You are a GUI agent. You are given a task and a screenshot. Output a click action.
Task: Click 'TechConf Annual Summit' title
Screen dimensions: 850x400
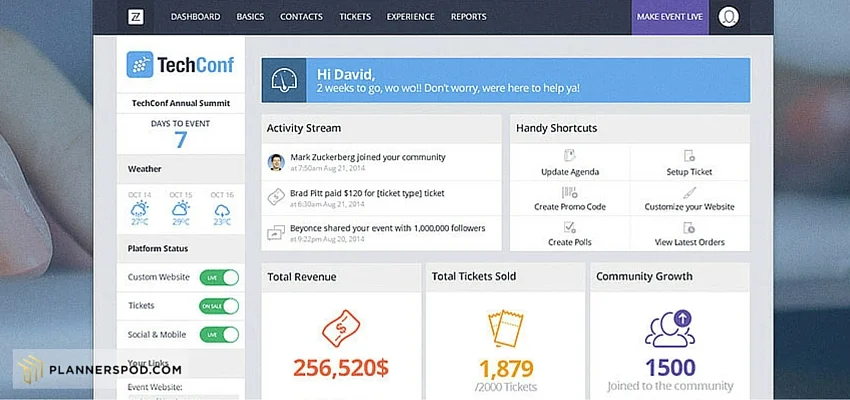tap(181, 103)
